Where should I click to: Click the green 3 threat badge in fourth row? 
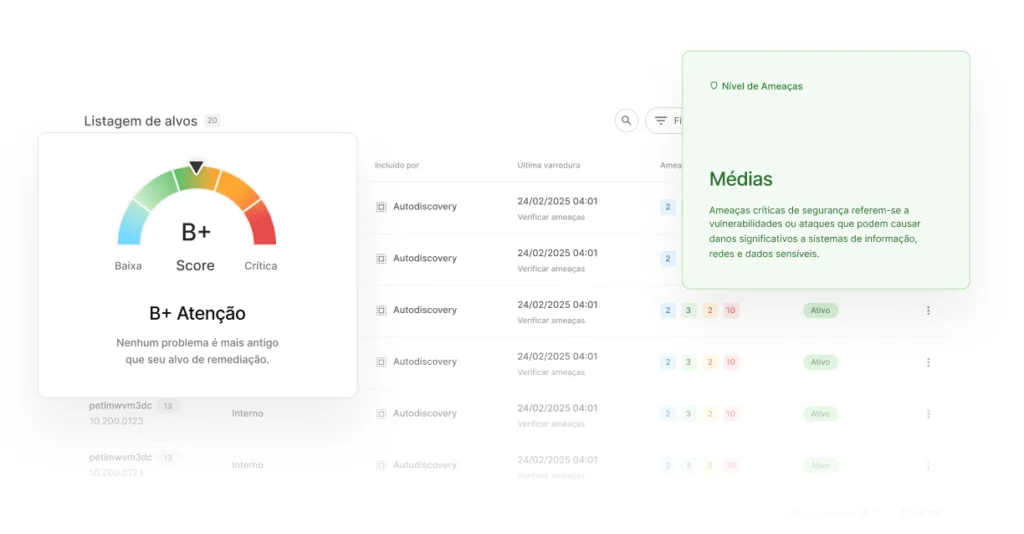click(x=689, y=362)
